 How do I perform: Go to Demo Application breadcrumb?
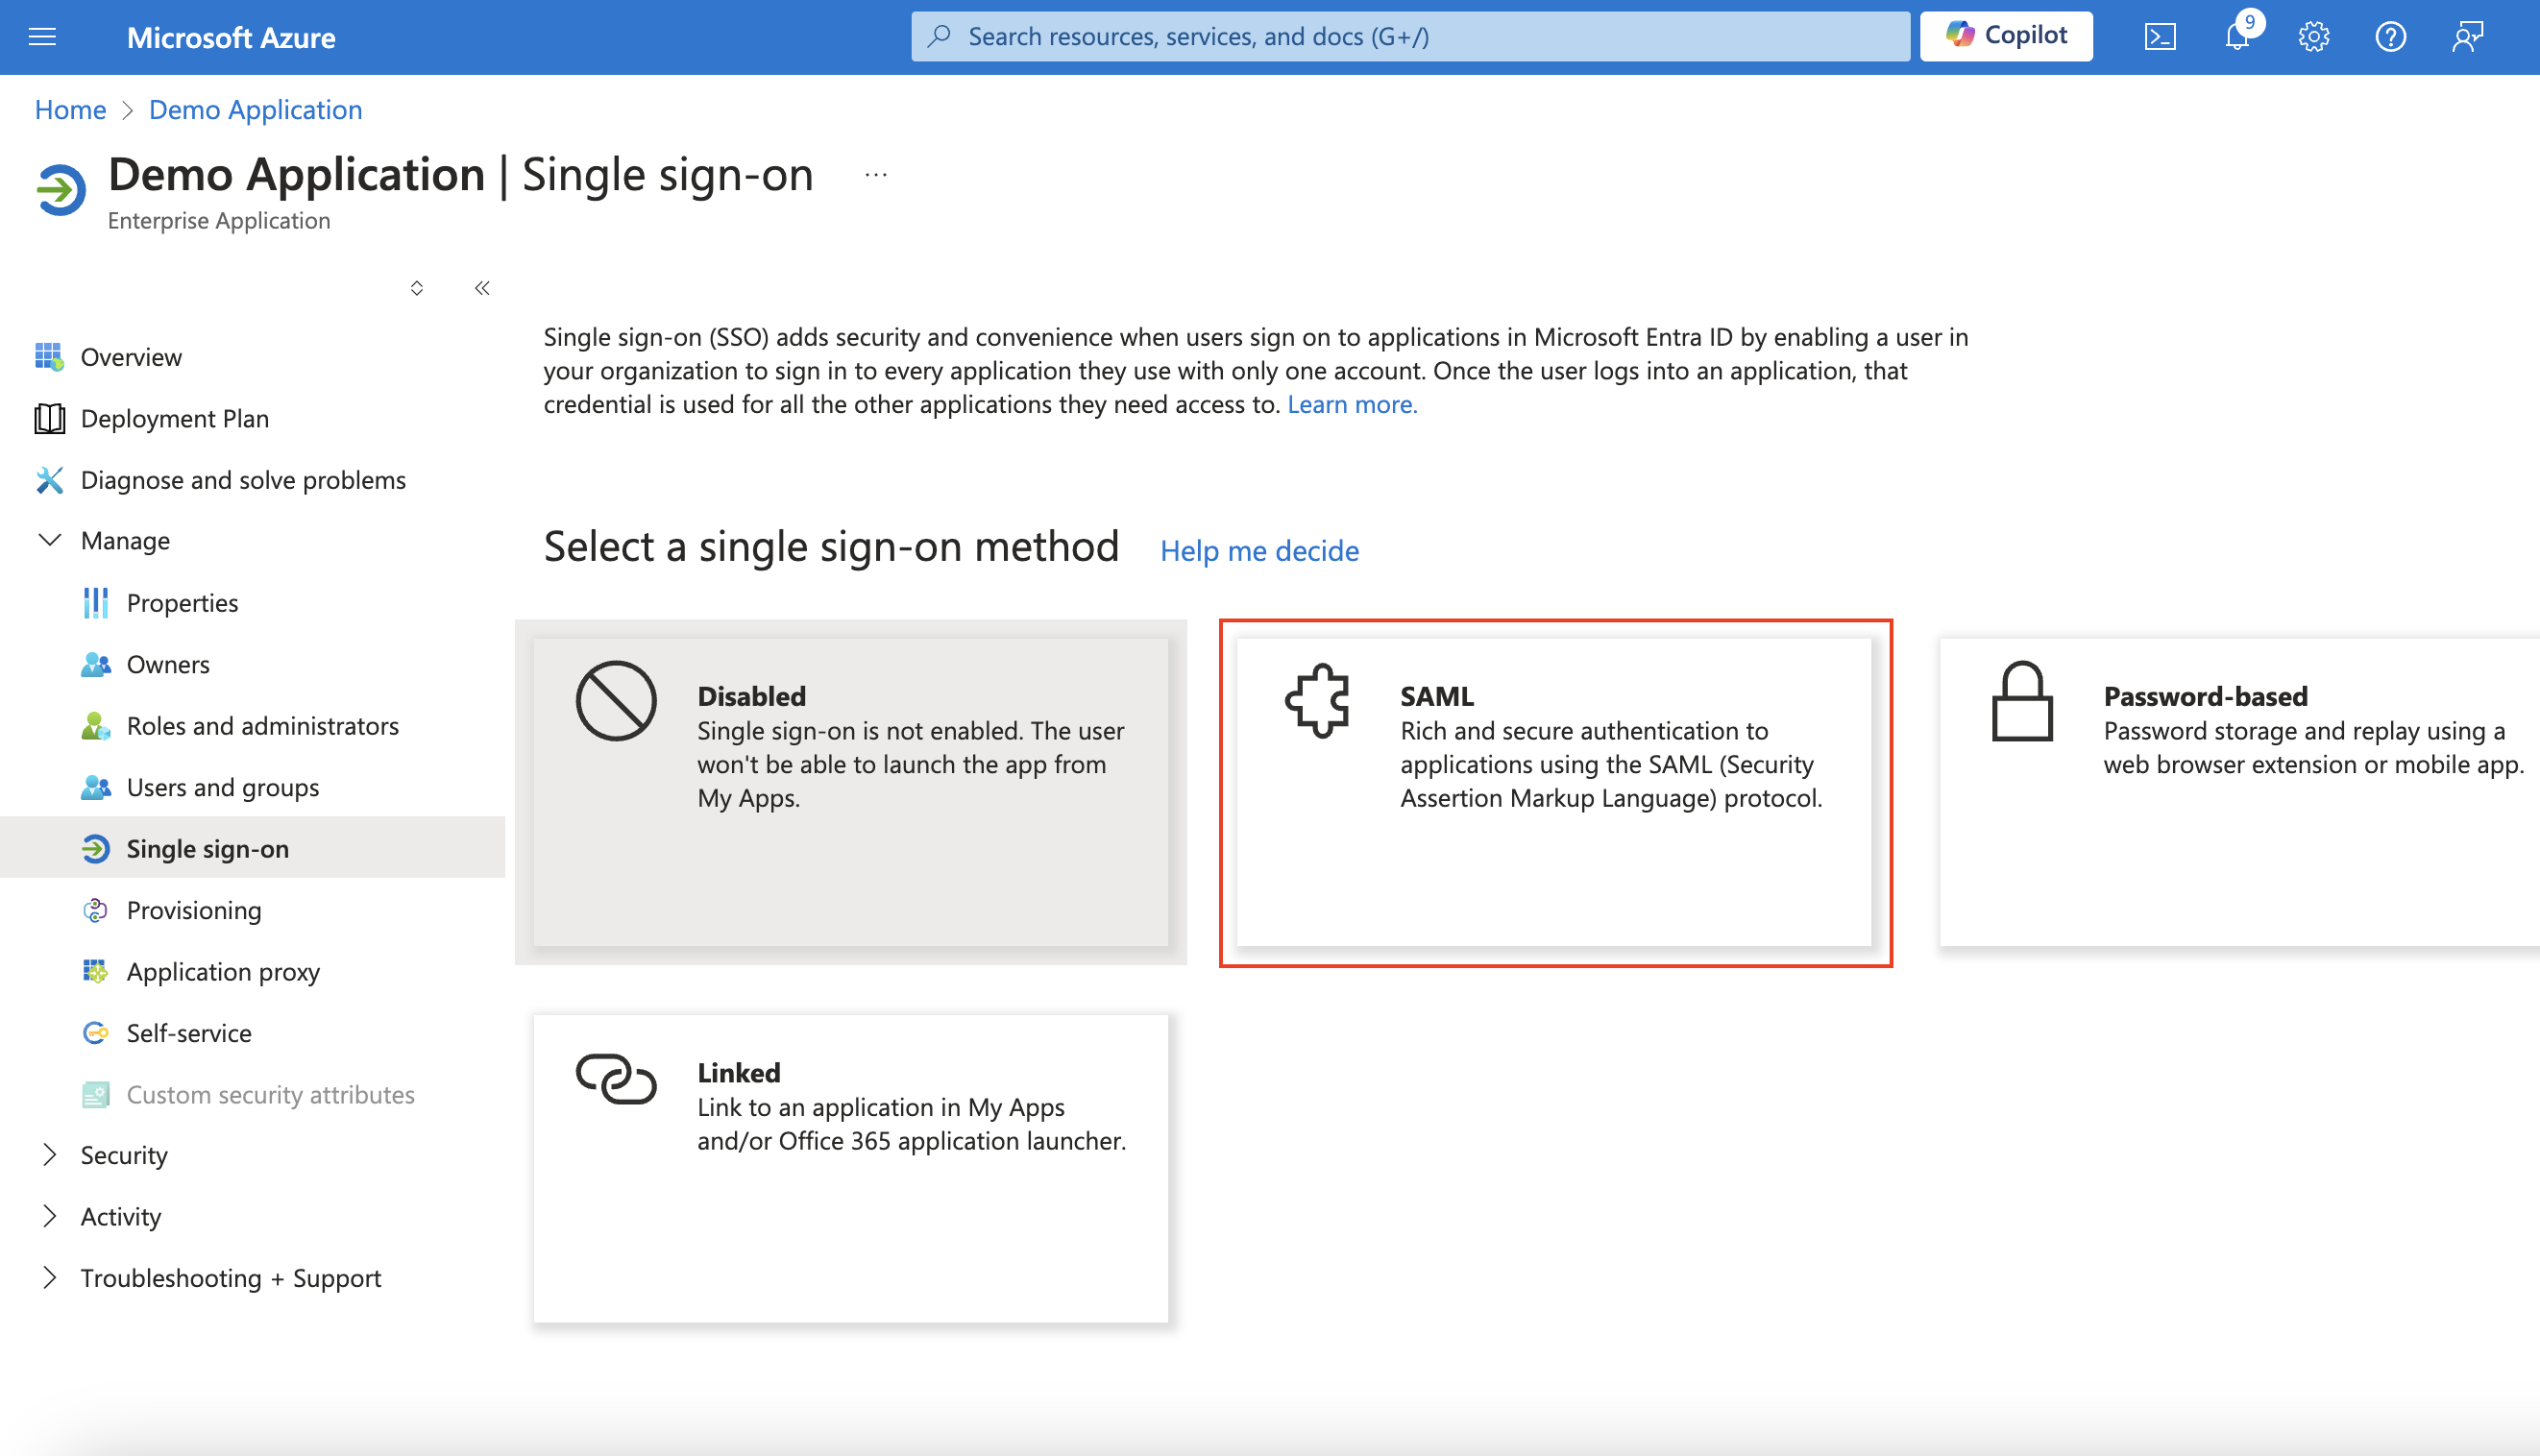coord(255,109)
